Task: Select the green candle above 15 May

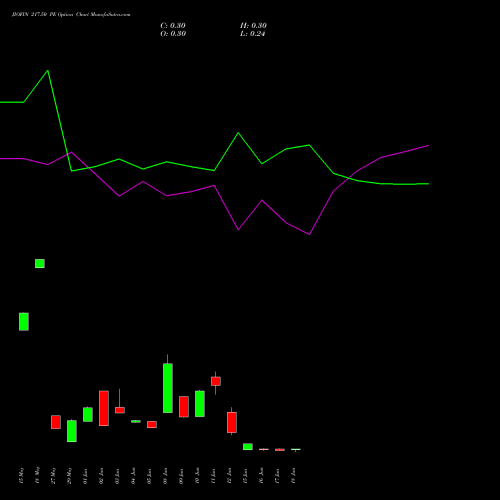Action: pos(24,322)
